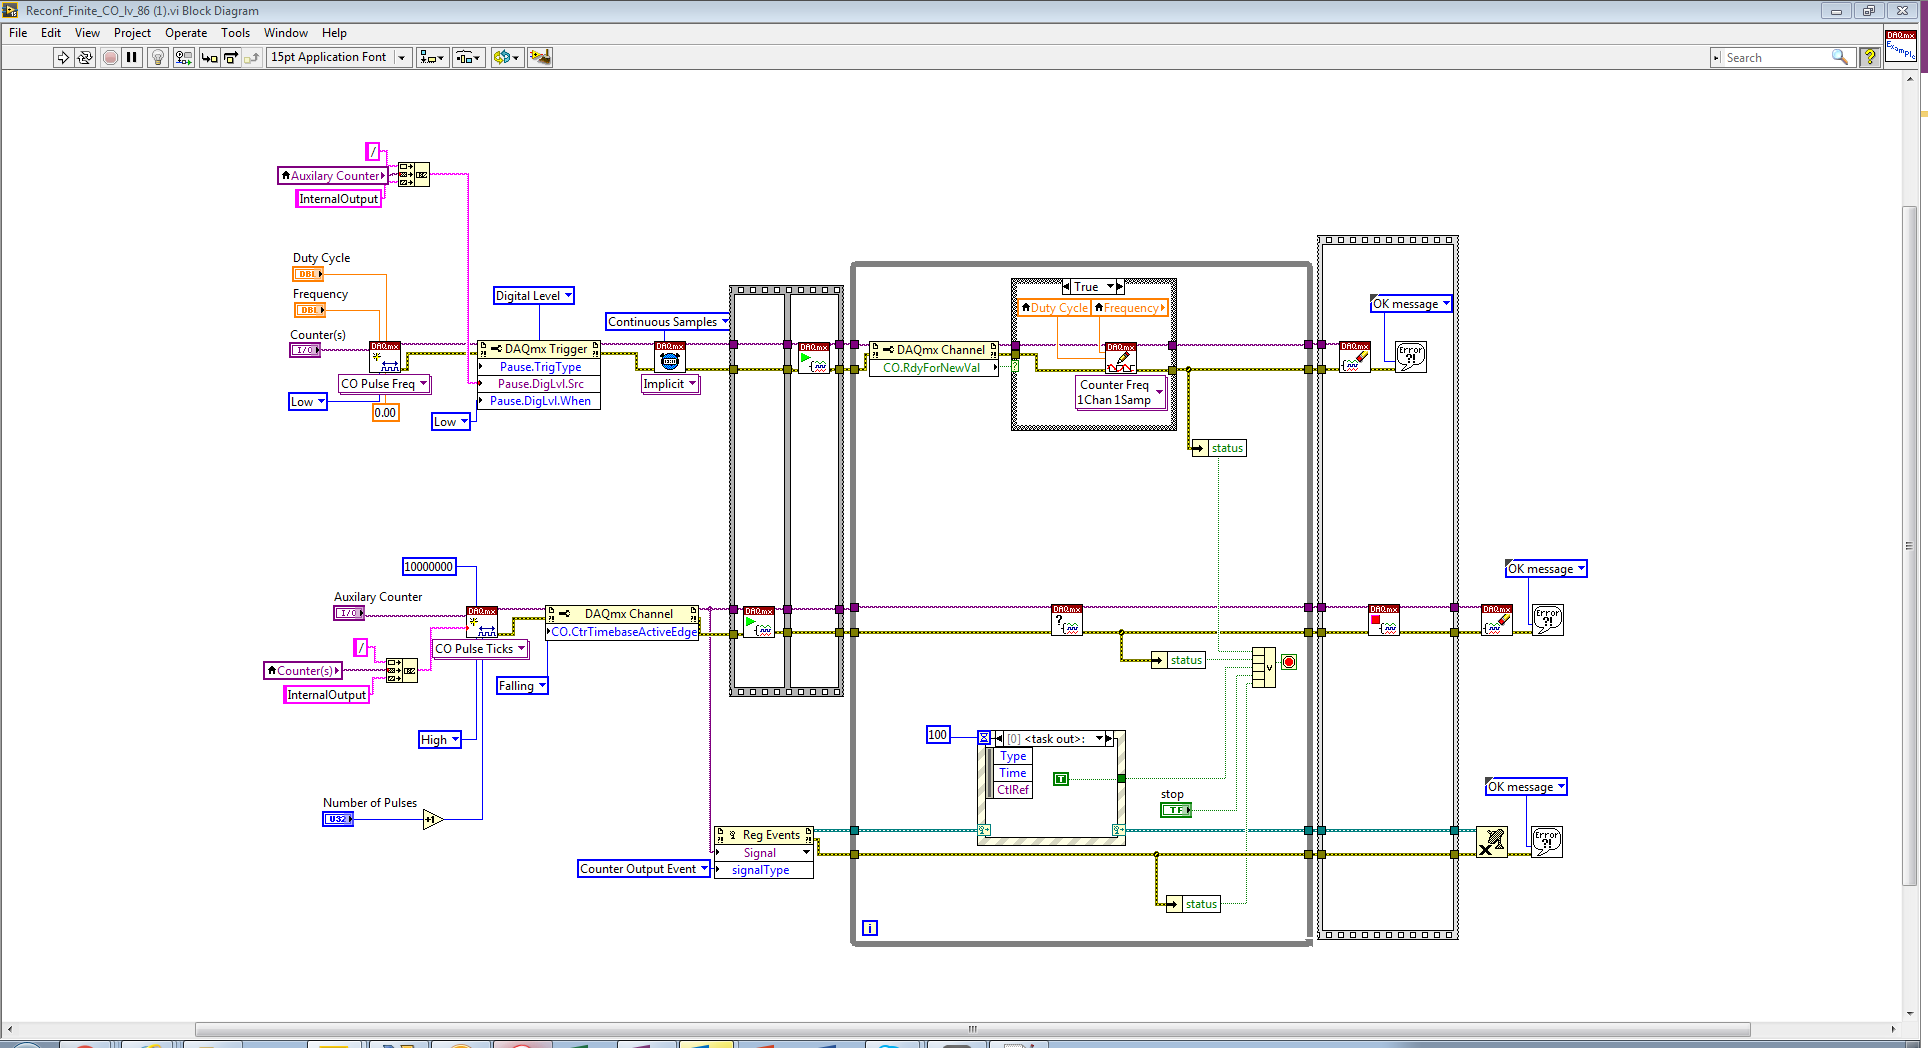Open Counter Output Event enum dropdown
1928x1048 pixels.
pyautogui.click(x=644, y=869)
